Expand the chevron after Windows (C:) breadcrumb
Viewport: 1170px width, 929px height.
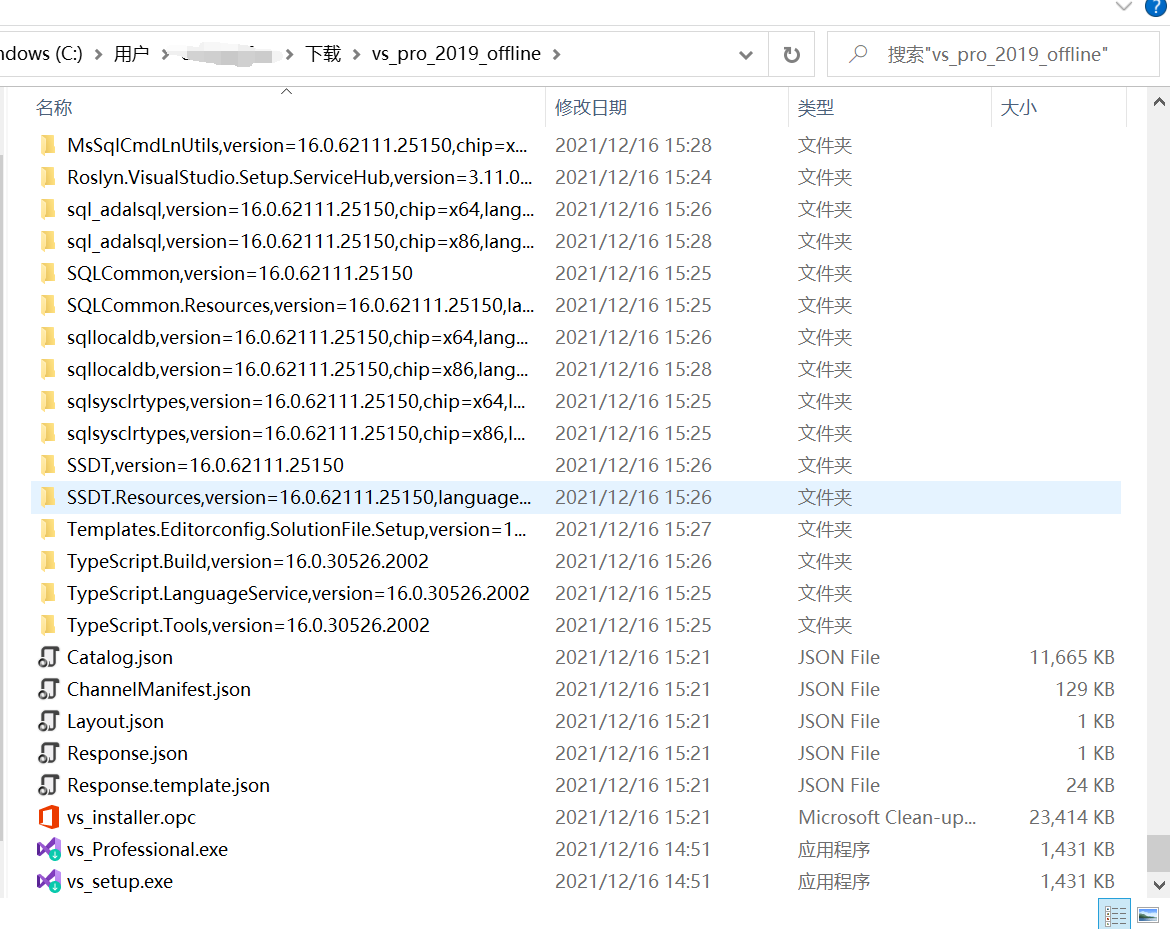pos(98,54)
